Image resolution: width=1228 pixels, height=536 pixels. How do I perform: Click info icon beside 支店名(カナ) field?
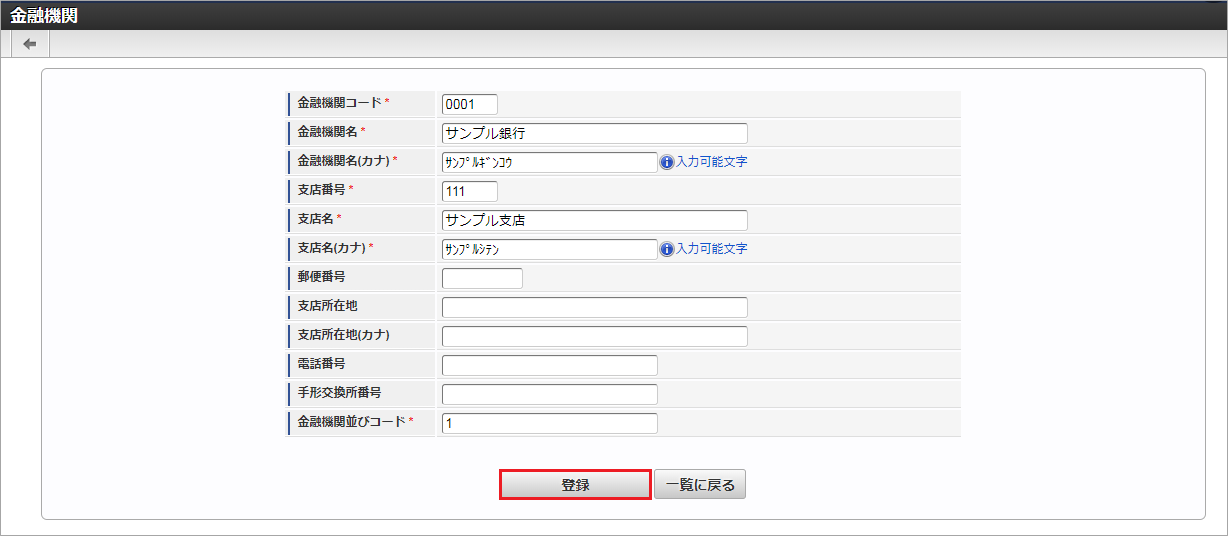[667, 249]
